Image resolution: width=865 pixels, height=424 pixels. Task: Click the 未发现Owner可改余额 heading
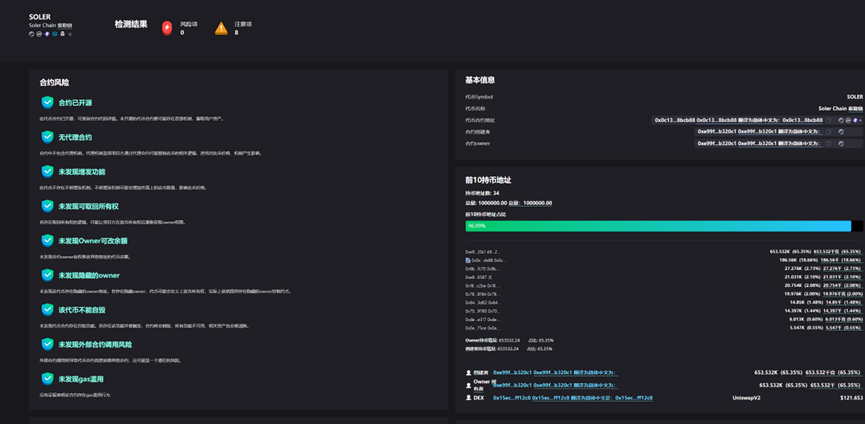tap(93, 241)
